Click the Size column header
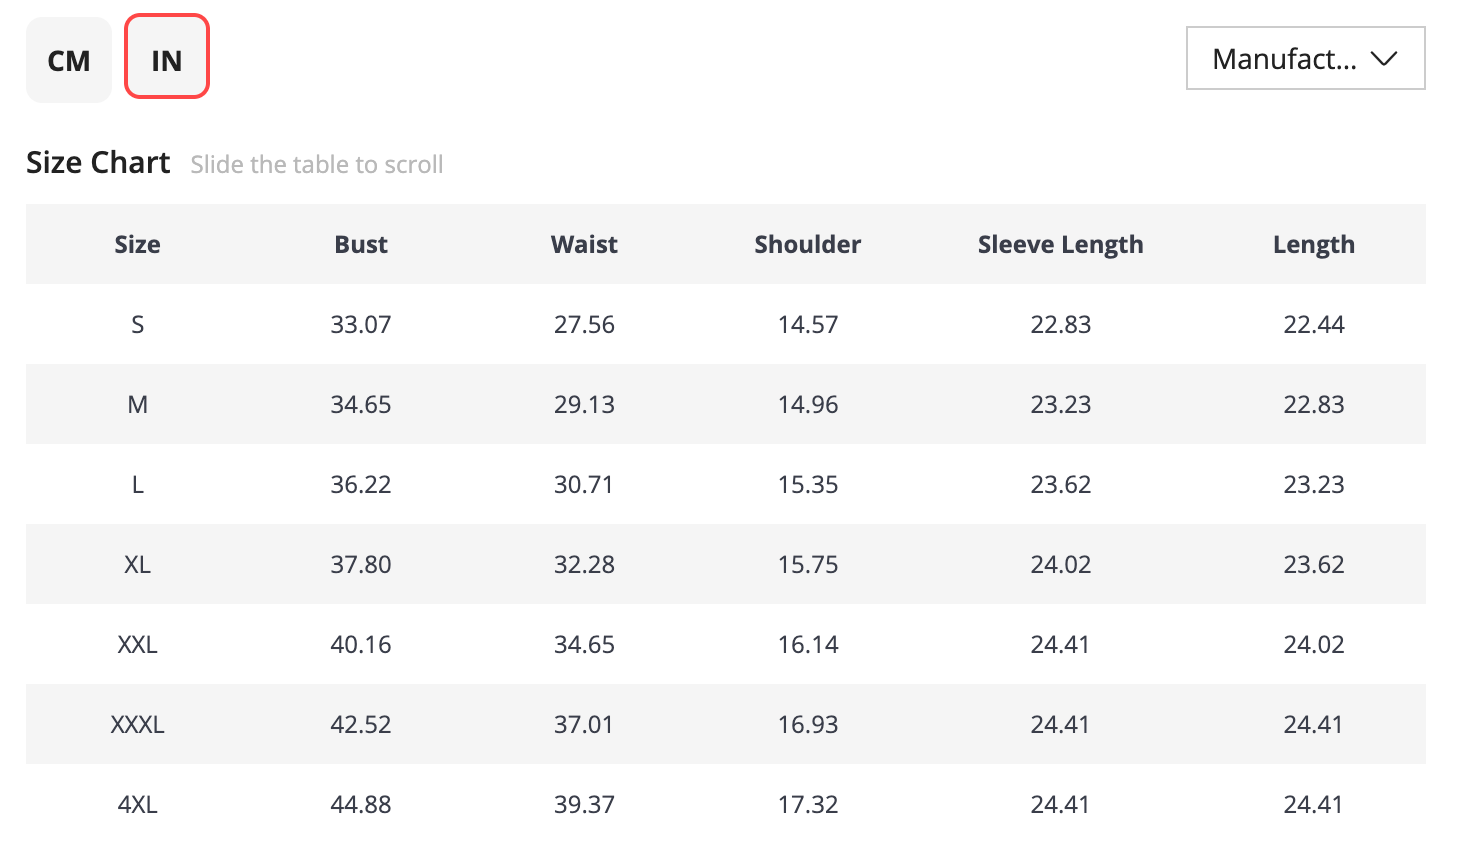Image resolution: width=1460 pixels, height=844 pixels. point(137,245)
